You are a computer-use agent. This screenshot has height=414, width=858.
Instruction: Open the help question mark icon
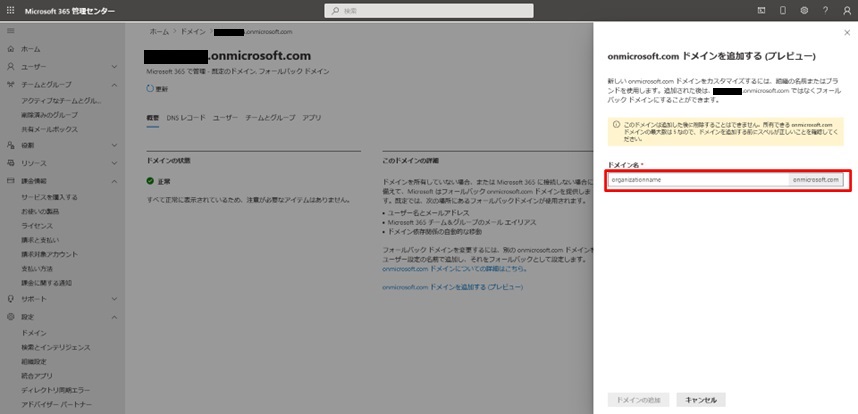tap(825, 10)
